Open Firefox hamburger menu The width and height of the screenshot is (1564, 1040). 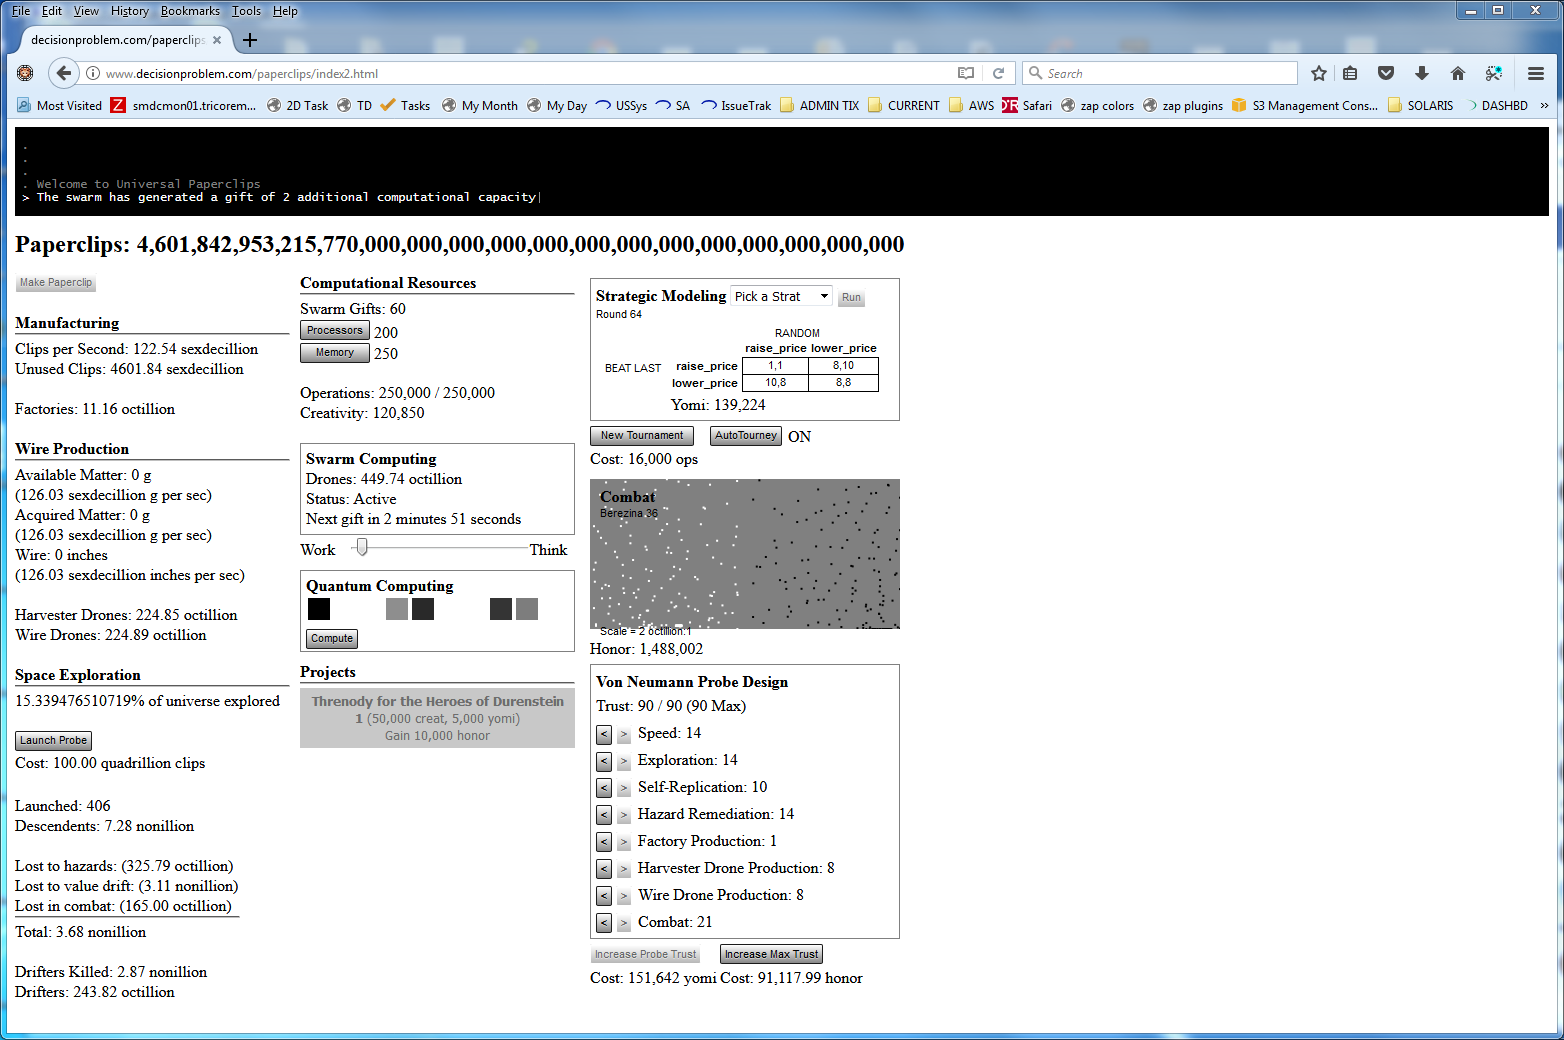pyautogui.click(x=1536, y=73)
